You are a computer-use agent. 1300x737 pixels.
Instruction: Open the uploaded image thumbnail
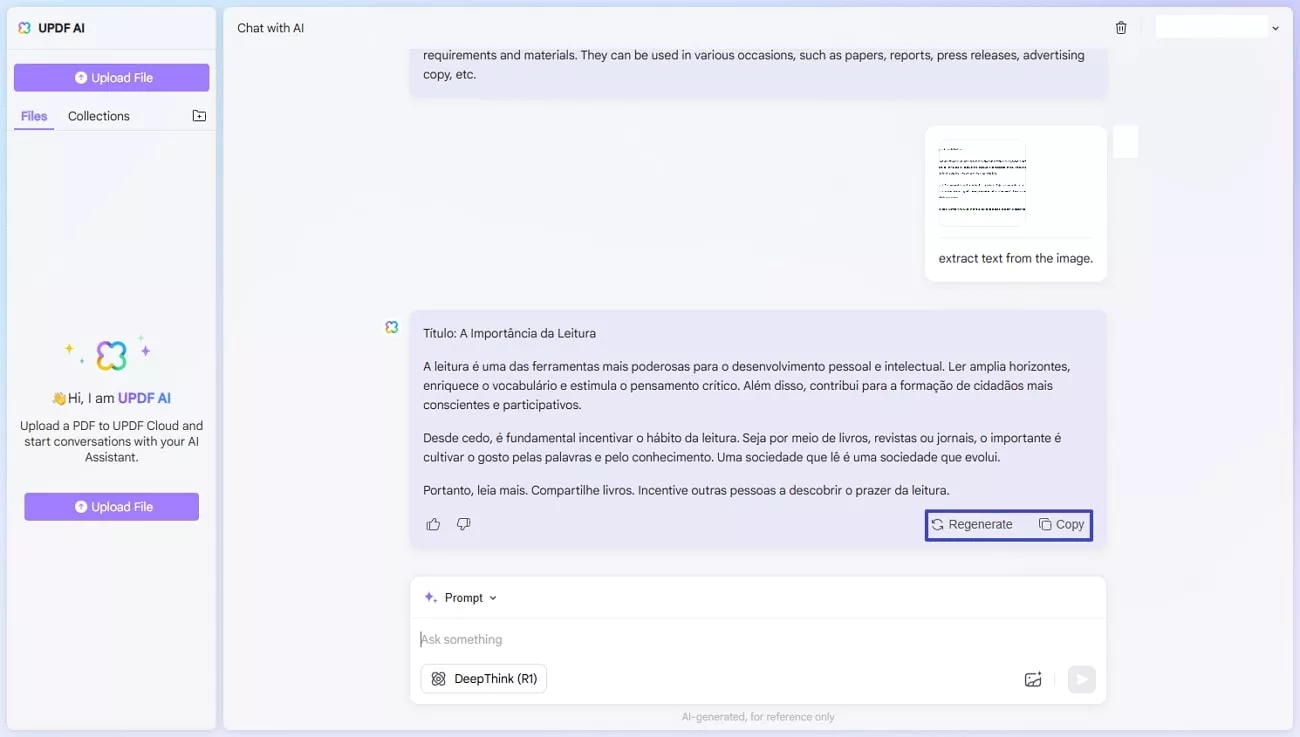click(982, 183)
